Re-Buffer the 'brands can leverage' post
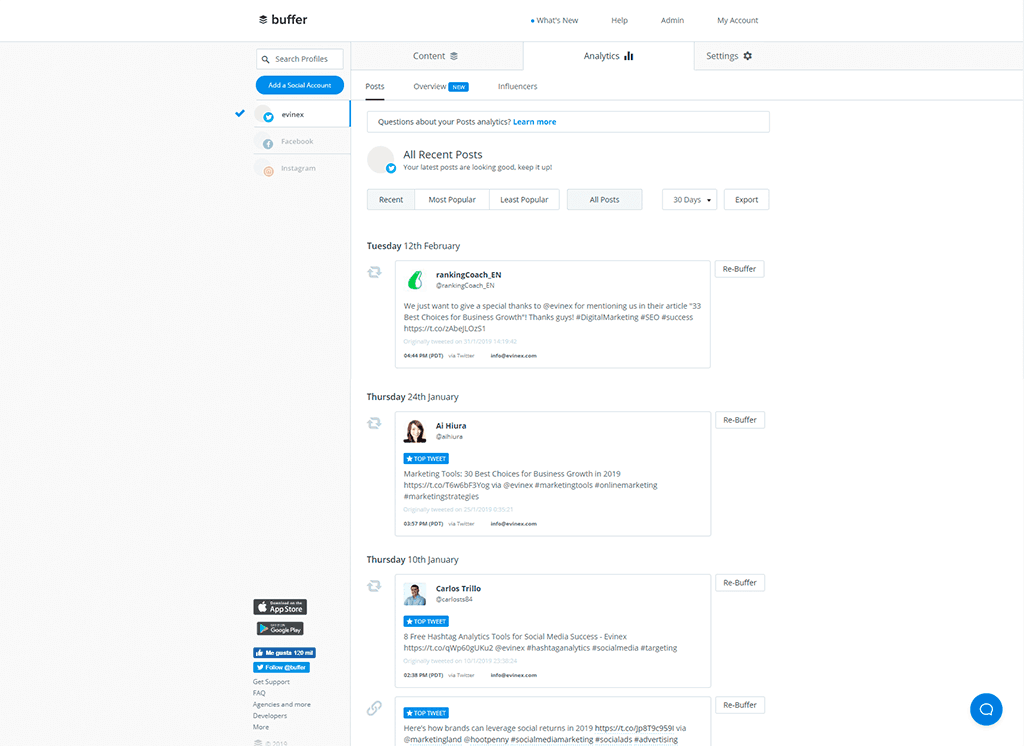Viewport: 1024px width, 746px height. 740,705
